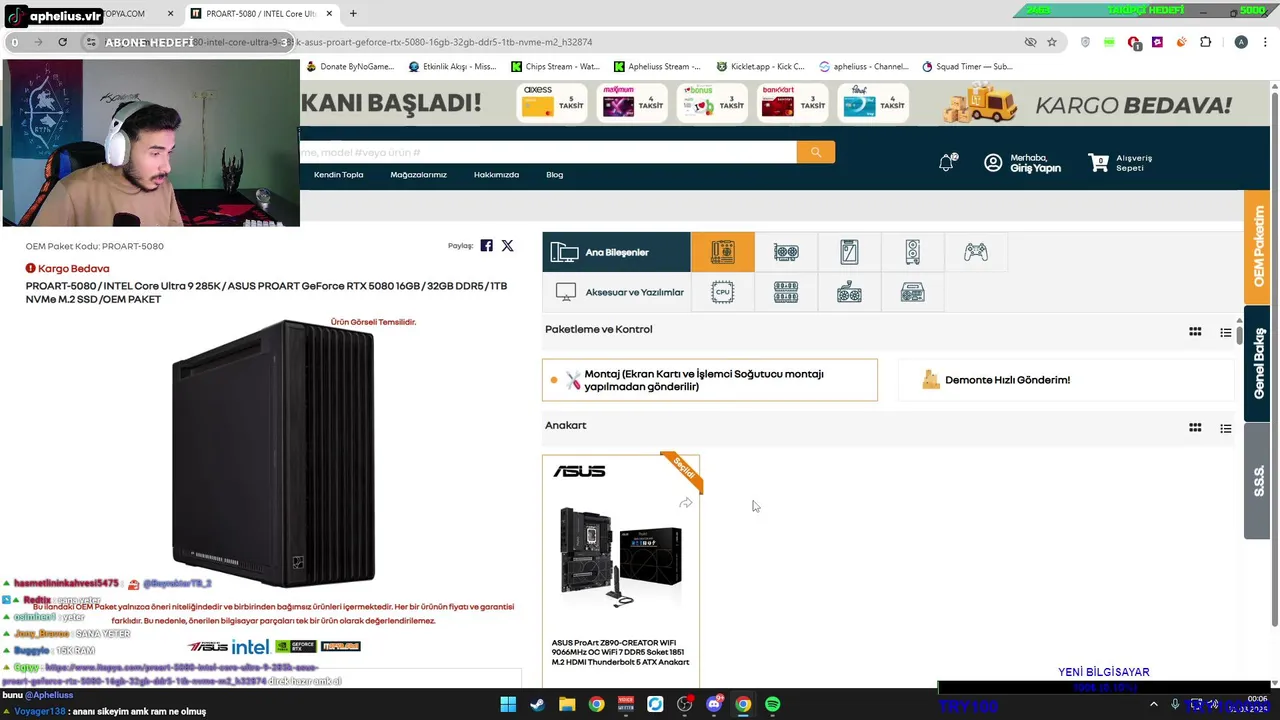Switch Anakart section to list view
Viewport: 1280px width, 720px height.
pyautogui.click(x=1225, y=428)
